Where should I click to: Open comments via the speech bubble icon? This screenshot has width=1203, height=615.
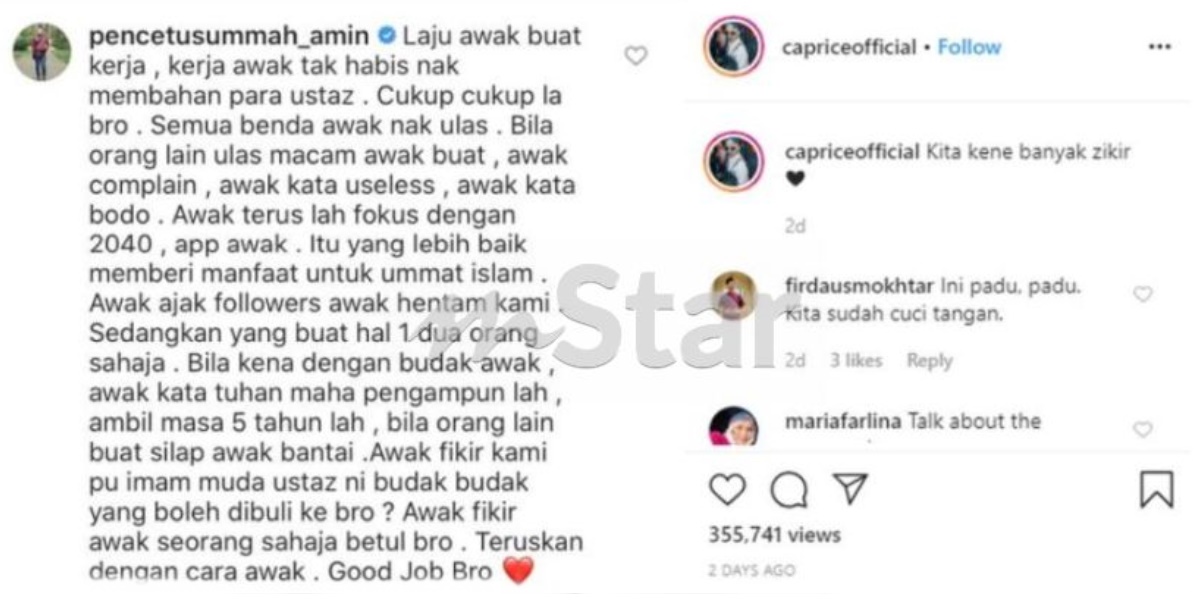[789, 489]
